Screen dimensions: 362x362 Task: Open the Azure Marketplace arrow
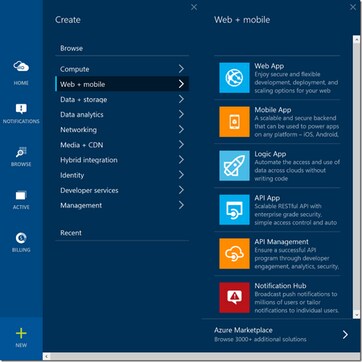345,335
